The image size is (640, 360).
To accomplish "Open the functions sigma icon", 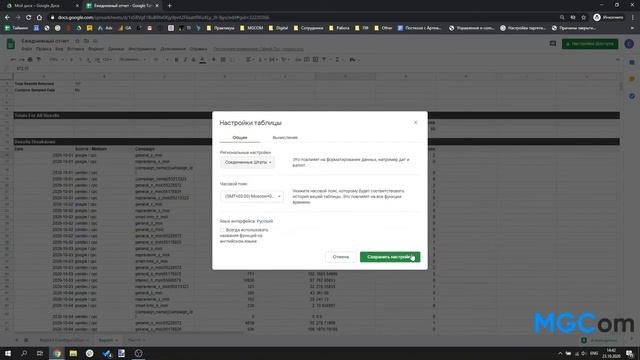I will point(338,60).
